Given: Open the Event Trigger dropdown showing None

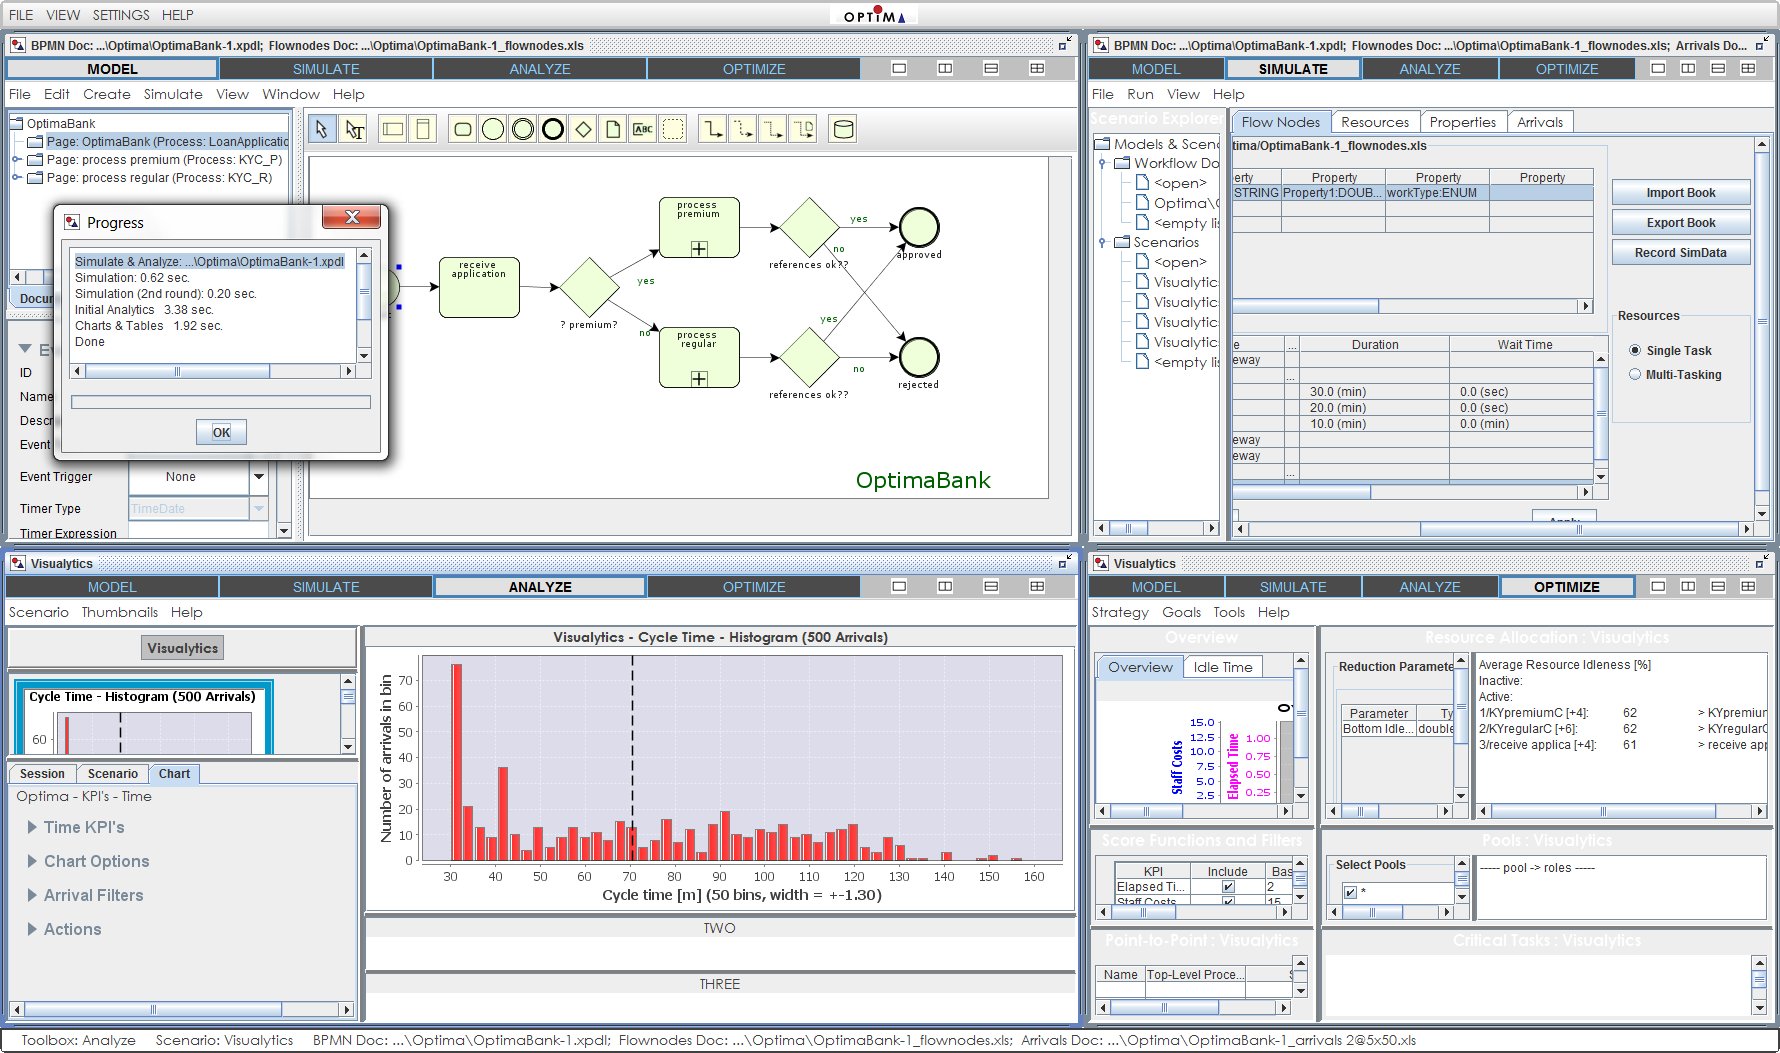Looking at the screenshot, I should tap(259, 477).
